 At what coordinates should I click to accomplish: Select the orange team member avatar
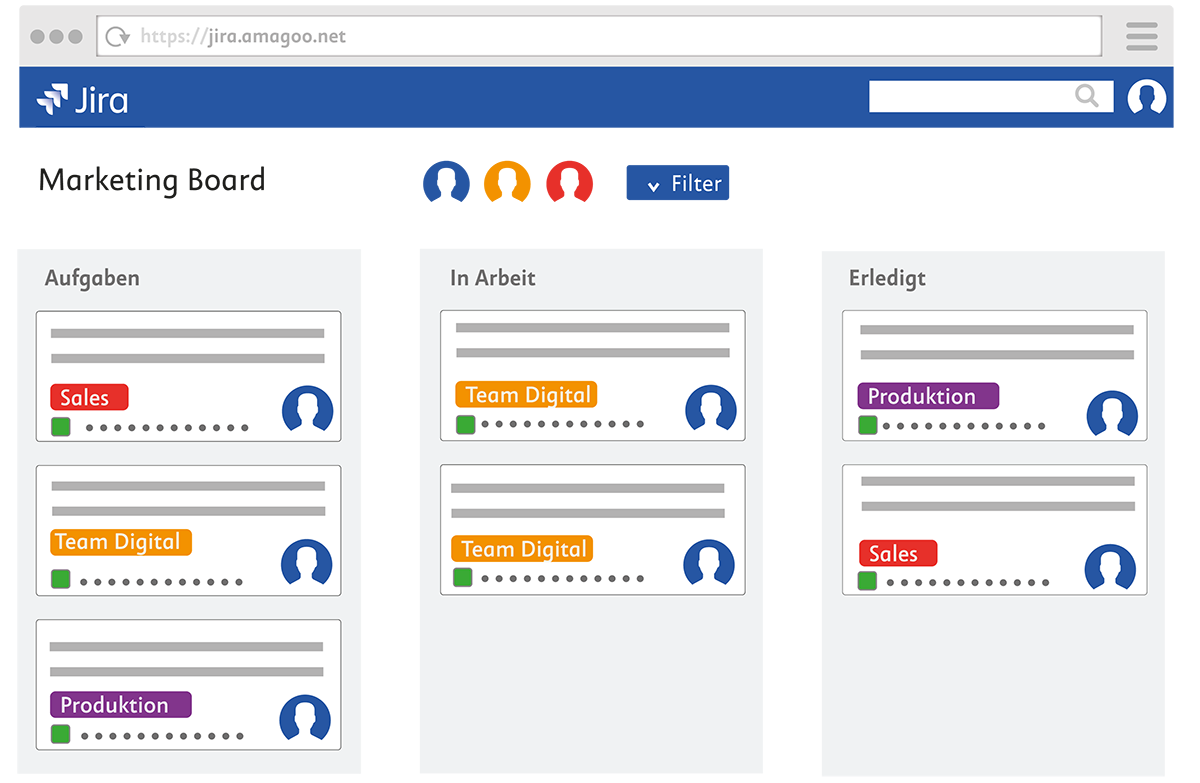(507, 182)
